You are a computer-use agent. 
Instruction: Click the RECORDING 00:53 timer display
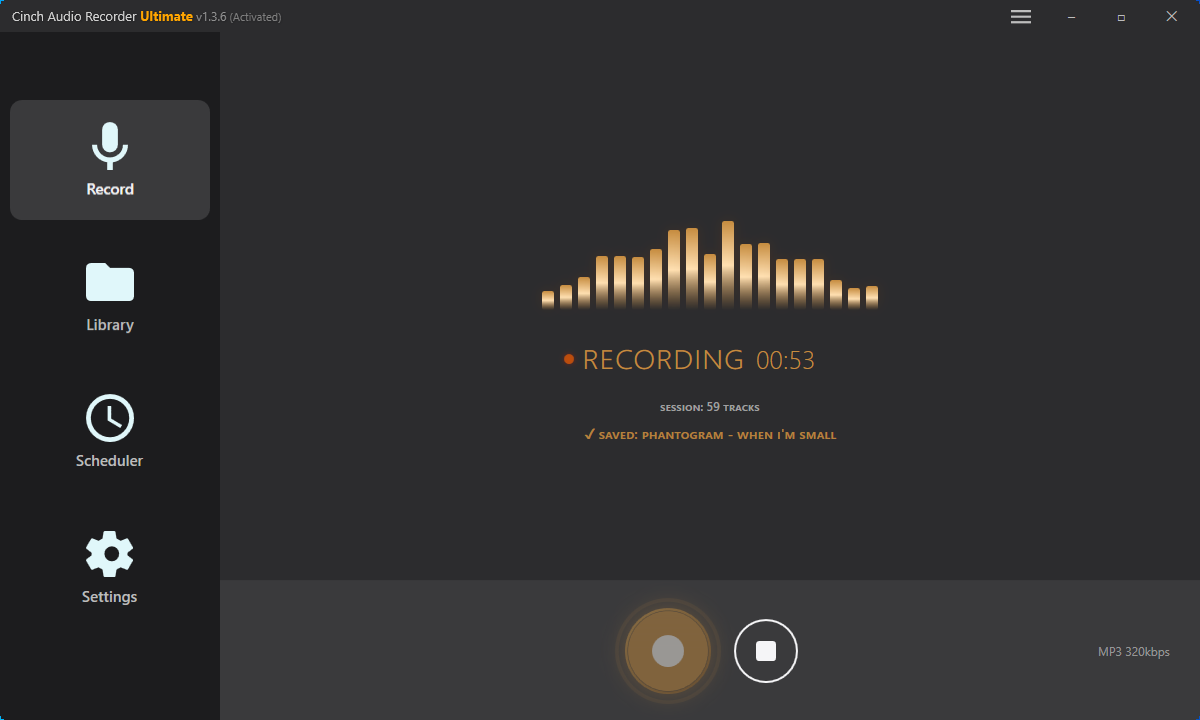pyautogui.click(x=697, y=359)
